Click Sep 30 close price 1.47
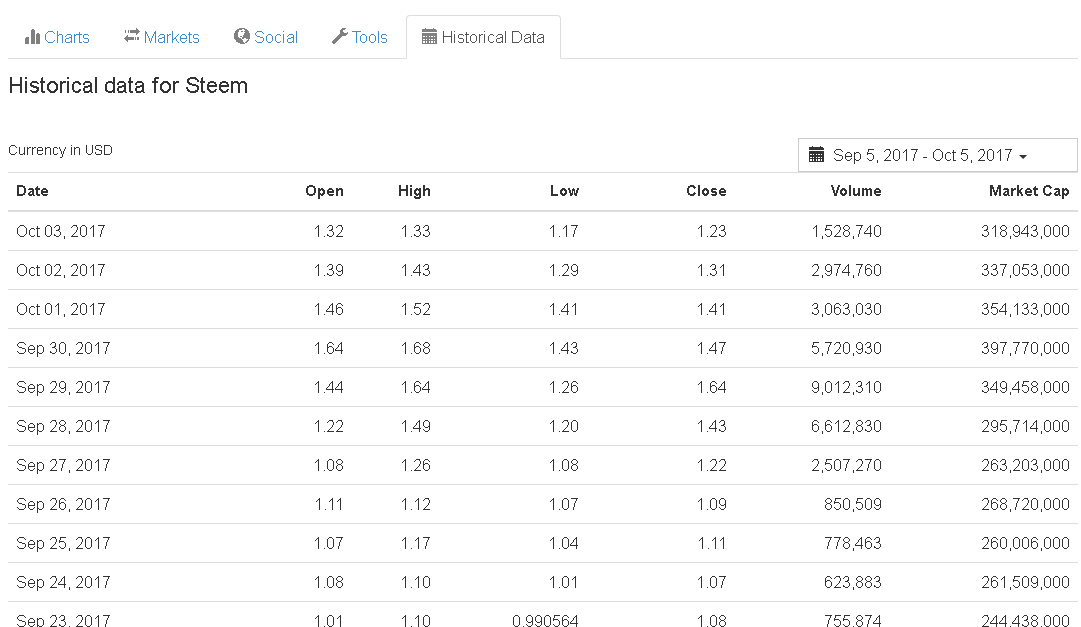Screen dimensions: 1081x627 [711, 348]
